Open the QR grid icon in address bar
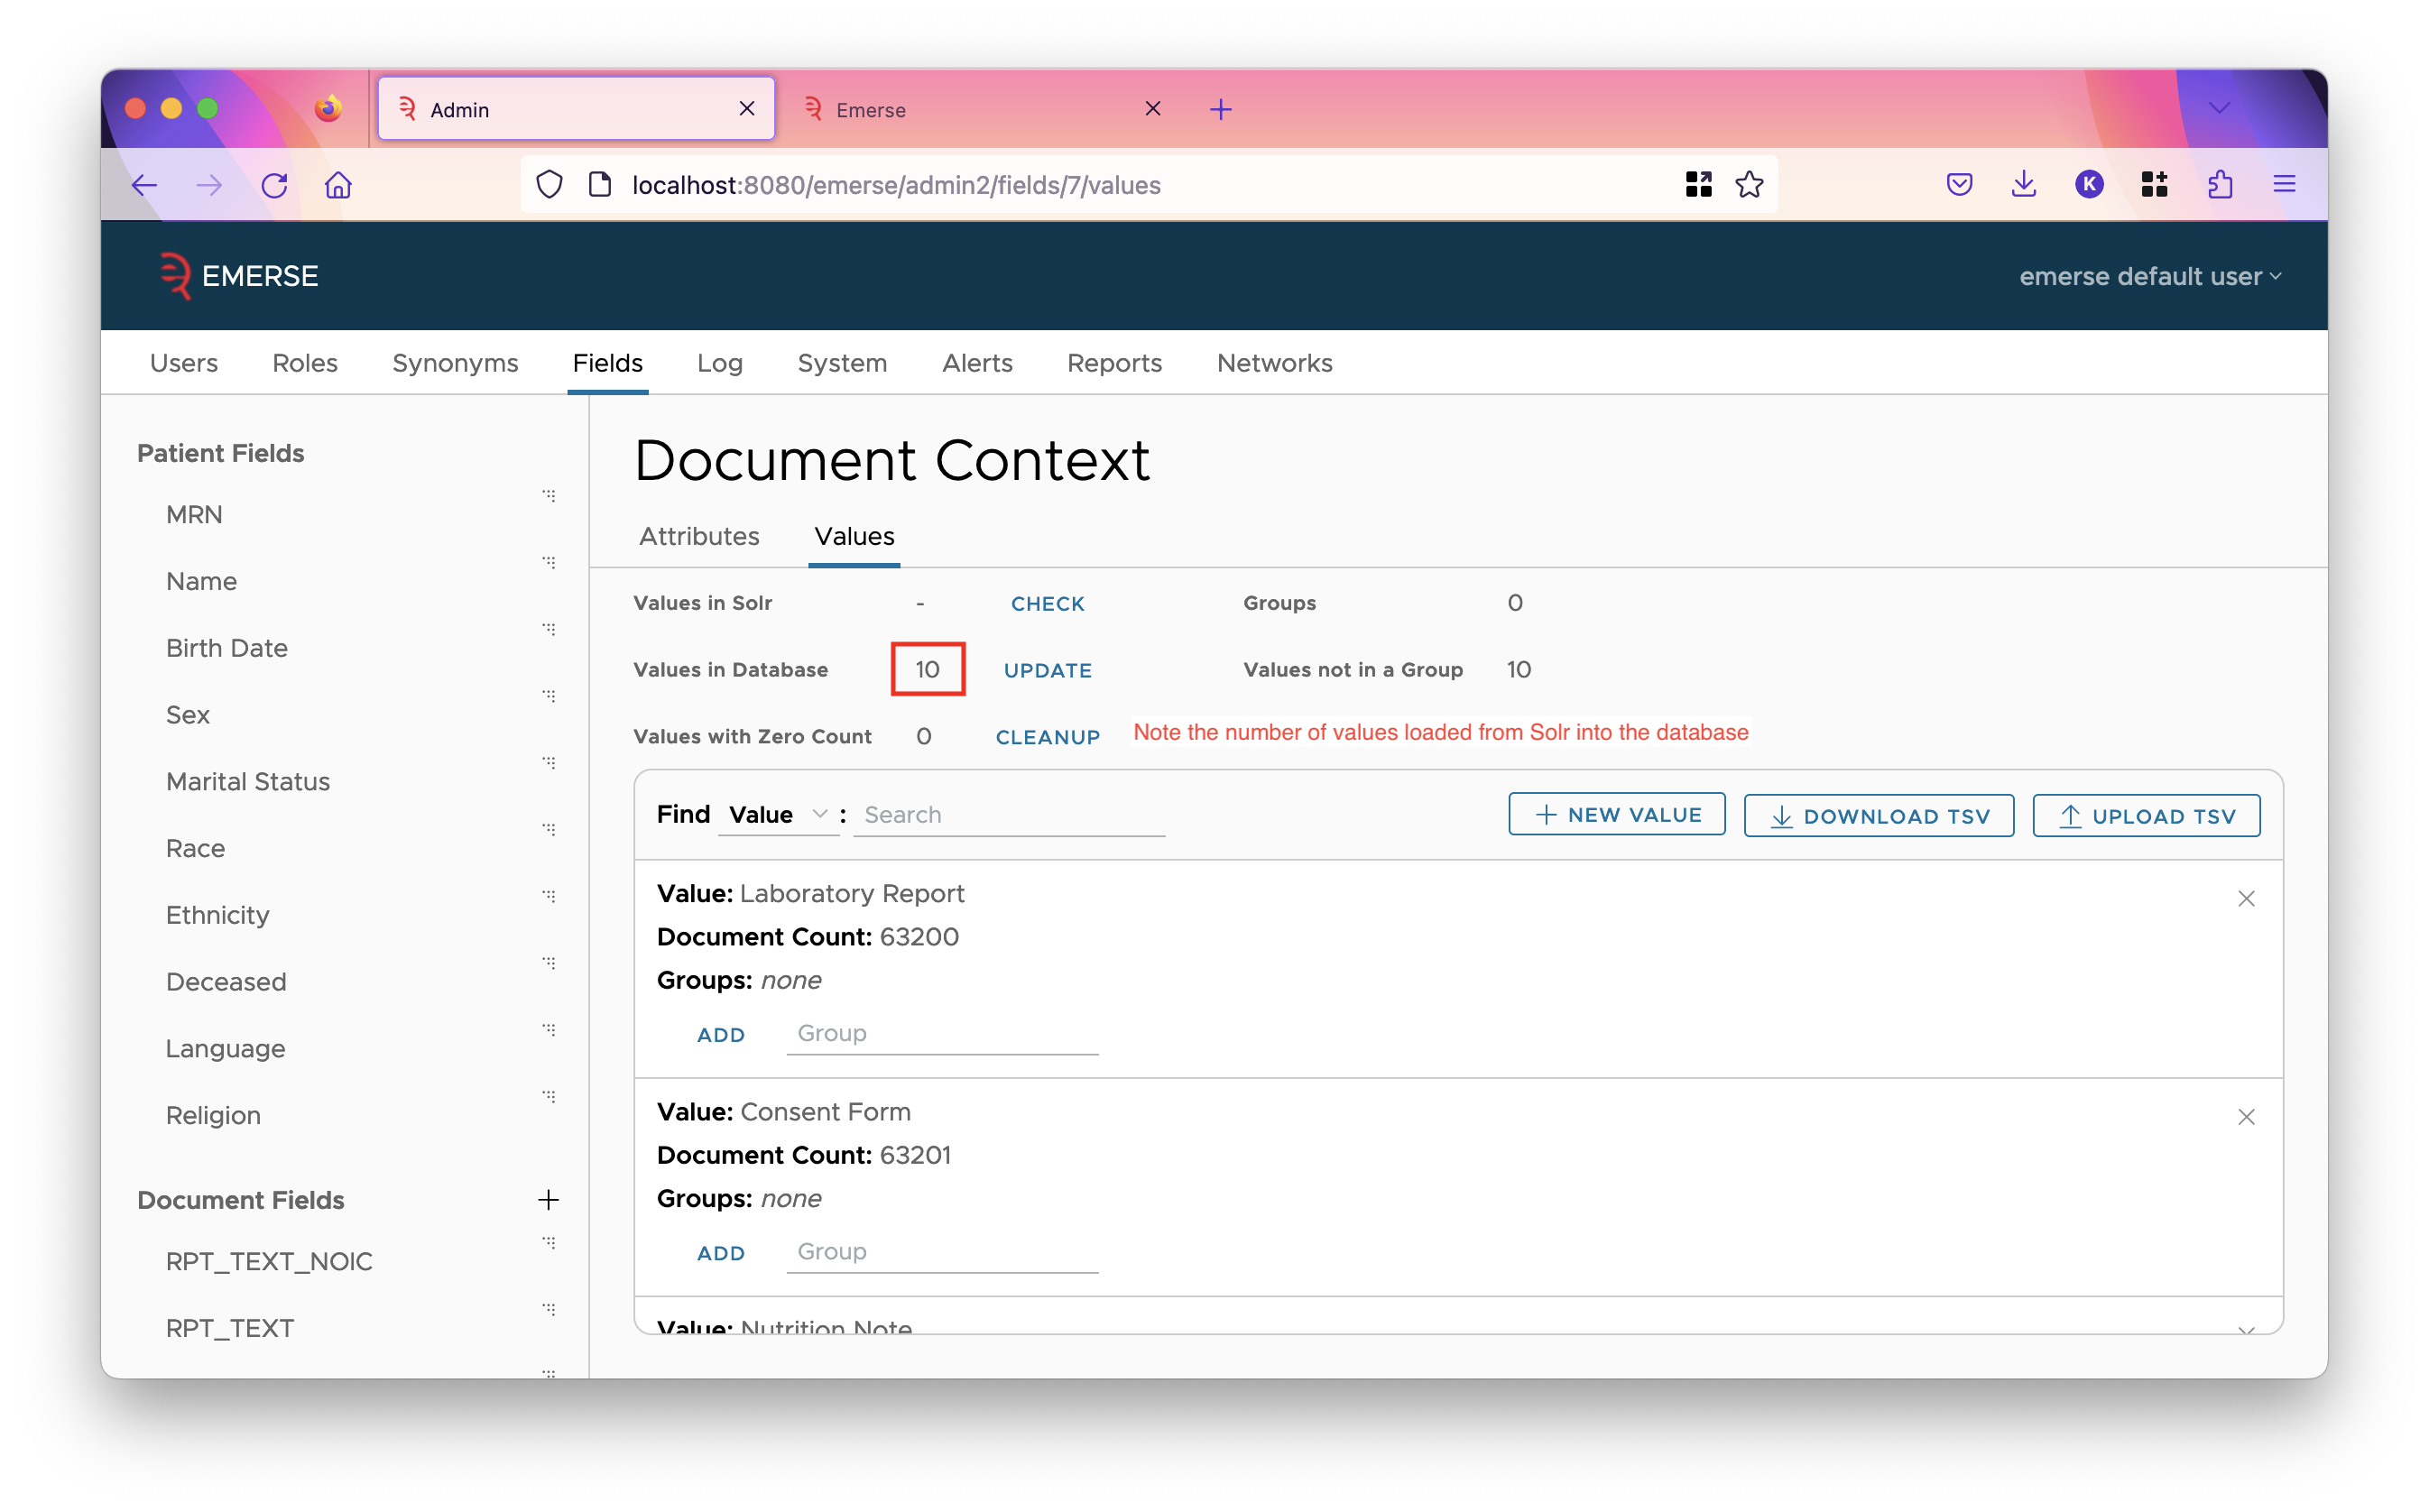The height and width of the screenshot is (1512, 2429). point(1698,184)
